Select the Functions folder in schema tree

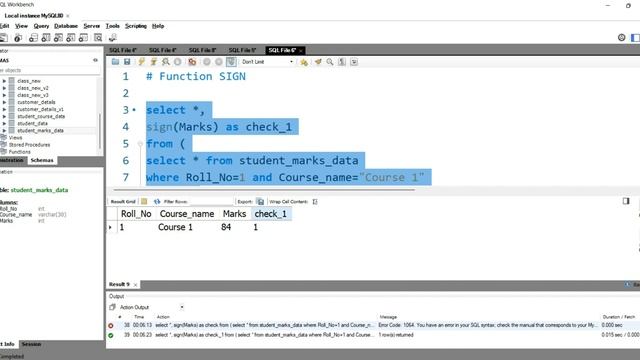coord(20,152)
